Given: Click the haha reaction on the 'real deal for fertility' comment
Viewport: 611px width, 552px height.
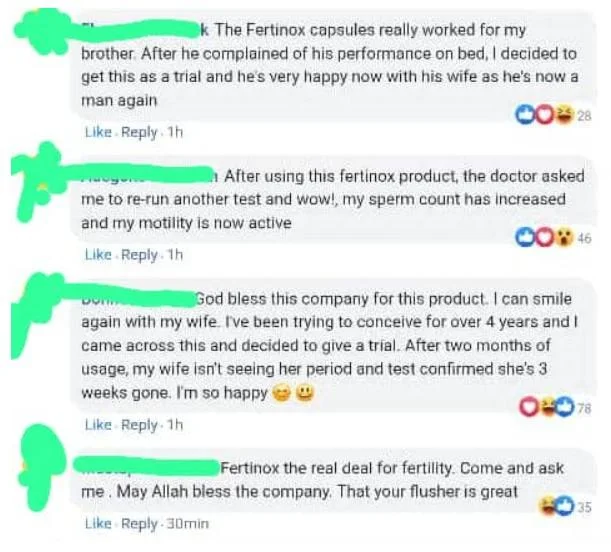Looking at the screenshot, I should point(548,505).
